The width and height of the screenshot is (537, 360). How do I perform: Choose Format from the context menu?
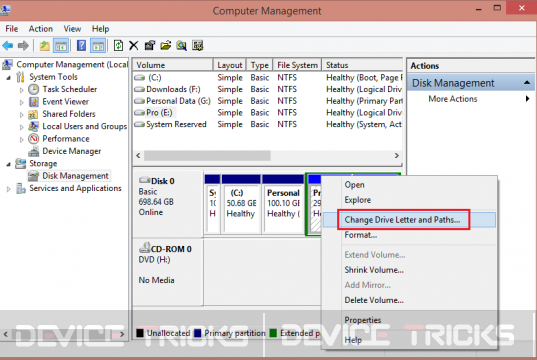coord(409,235)
